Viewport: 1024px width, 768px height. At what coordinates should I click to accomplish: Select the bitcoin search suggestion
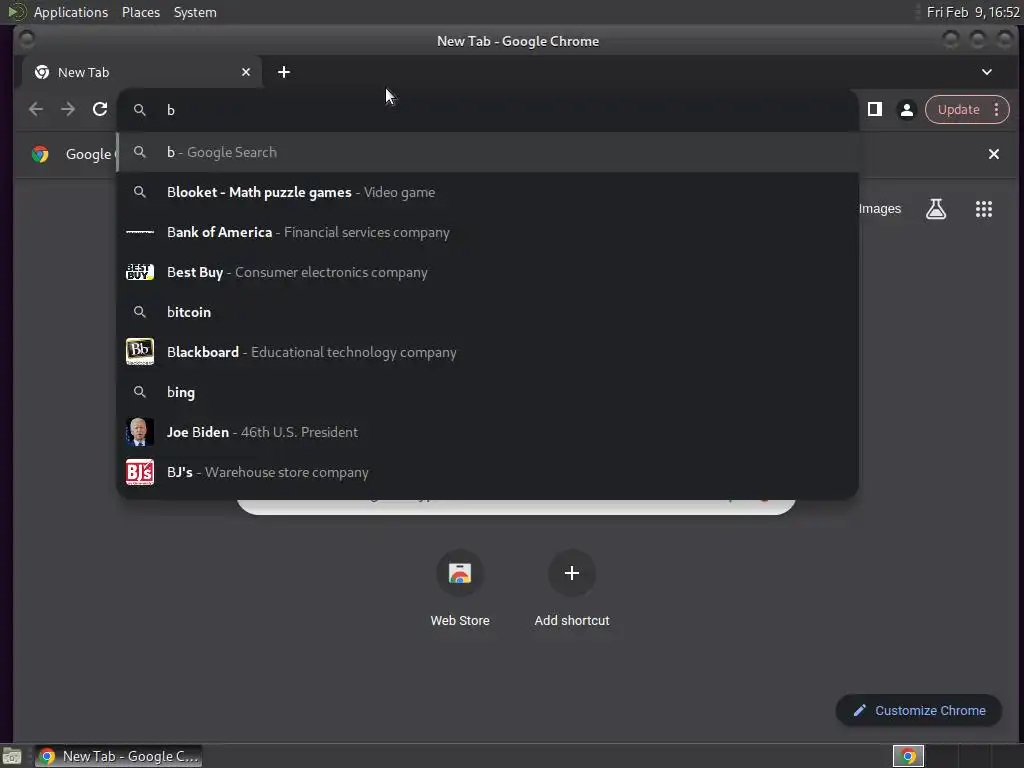point(487,312)
